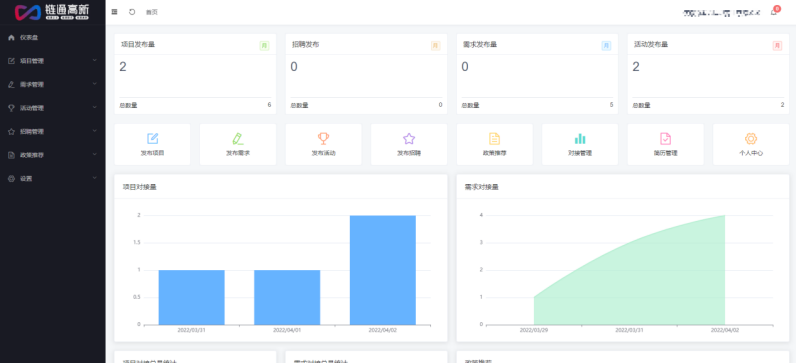Image resolution: width=796 pixels, height=363 pixels.
Task: Click the green 月 badge on 项目发布量
Action: click(264, 46)
